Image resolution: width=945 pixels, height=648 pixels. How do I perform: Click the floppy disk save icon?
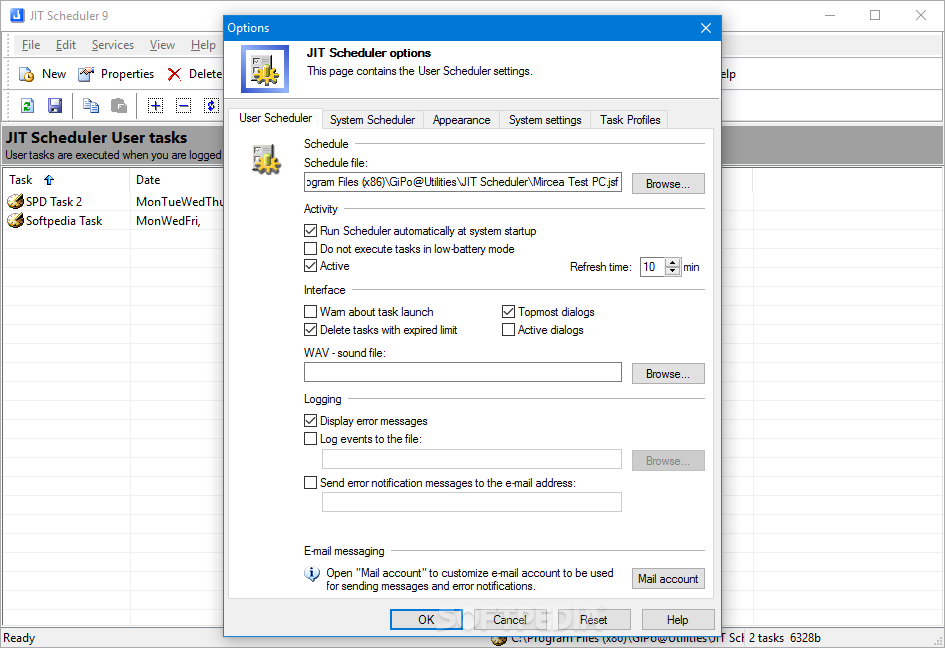55,106
